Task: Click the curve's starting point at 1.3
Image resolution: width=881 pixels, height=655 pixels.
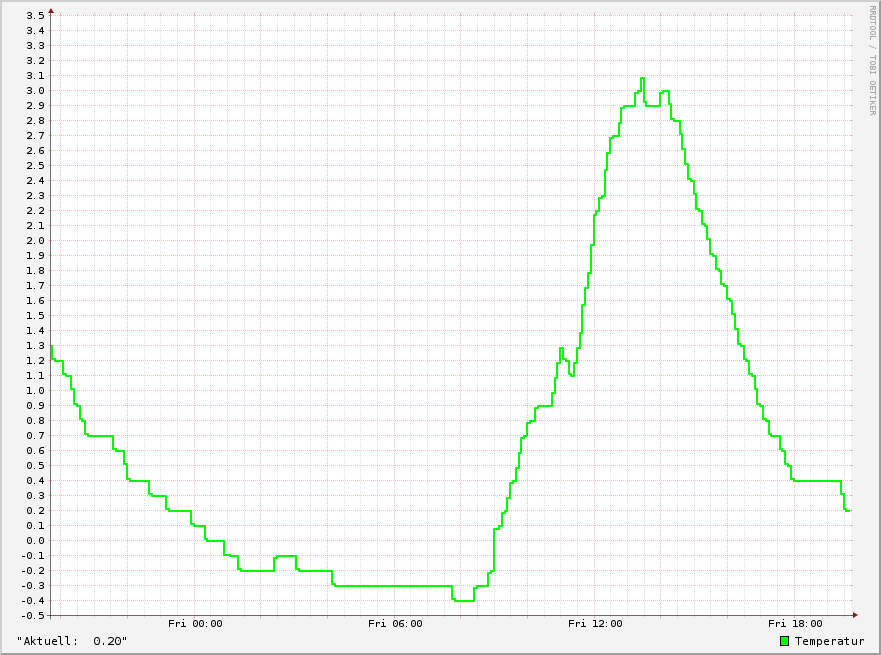Action: coord(51,346)
